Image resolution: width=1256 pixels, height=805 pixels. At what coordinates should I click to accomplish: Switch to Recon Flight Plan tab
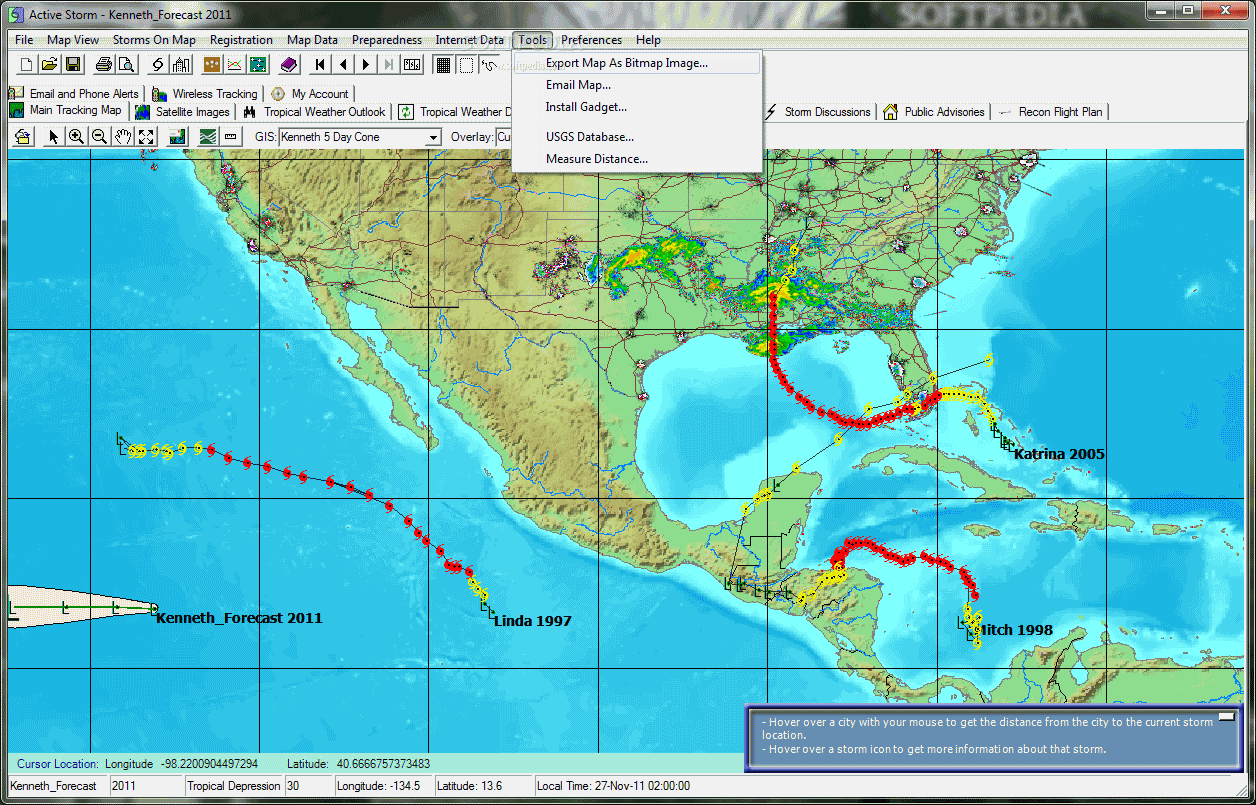tap(1051, 112)
